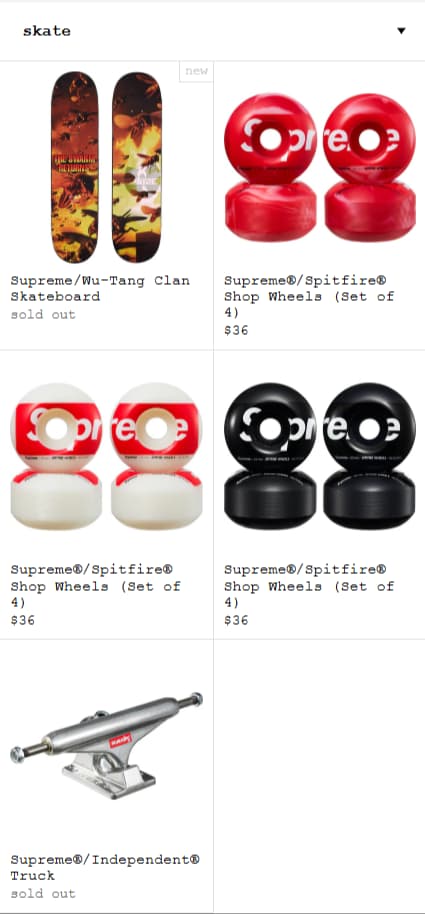Screen dimensions: 425x914
Task: Click the $36 price under red wheels
Action: coord(236,331)
